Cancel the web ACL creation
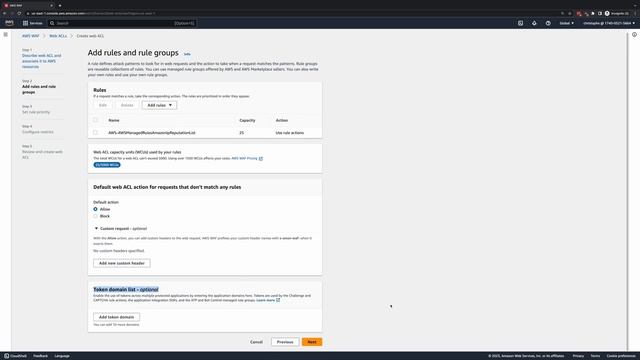Viewport: 640px width, 360px height. tap(256, 342)
